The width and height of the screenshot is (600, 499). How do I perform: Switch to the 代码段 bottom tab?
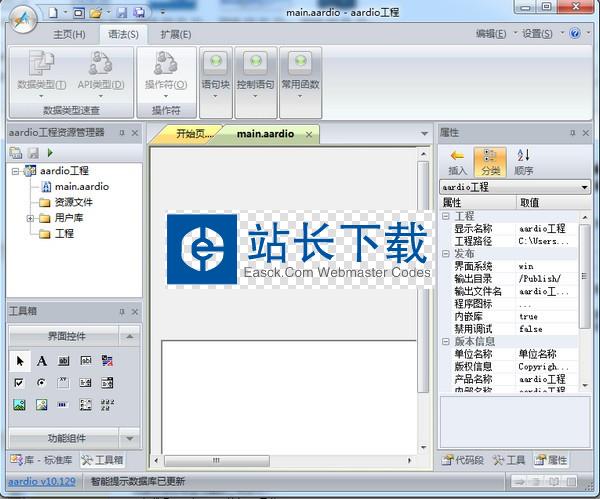point(463,460)
